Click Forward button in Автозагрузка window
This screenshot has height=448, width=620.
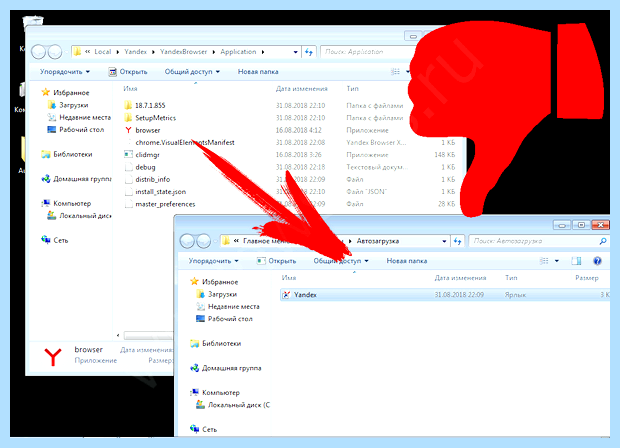pyautogui.click(x=203, y=241)
